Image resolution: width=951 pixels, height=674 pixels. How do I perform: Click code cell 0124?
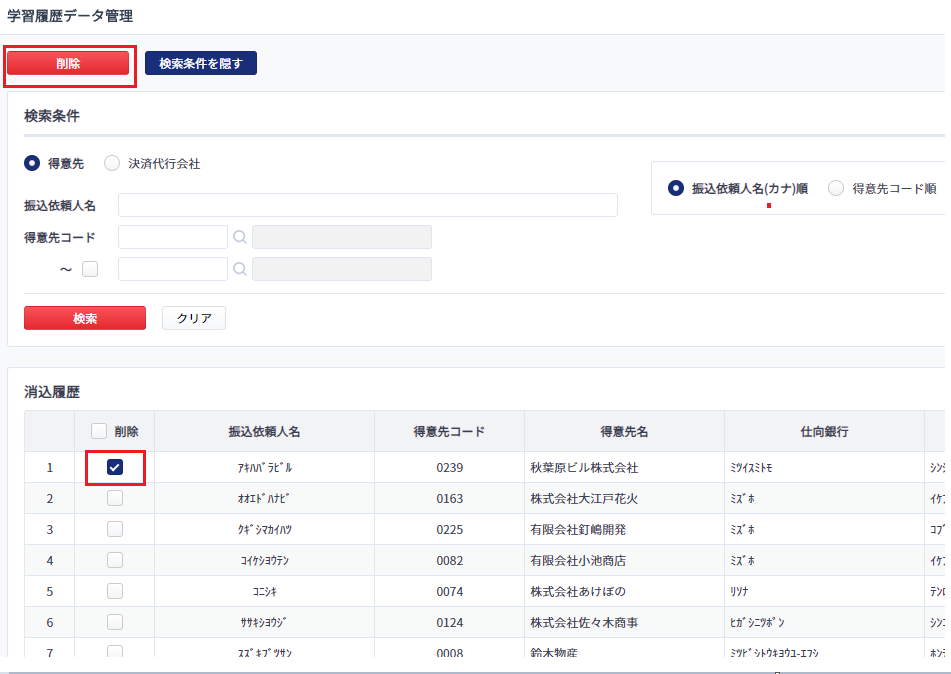click(x=449, y=622)
